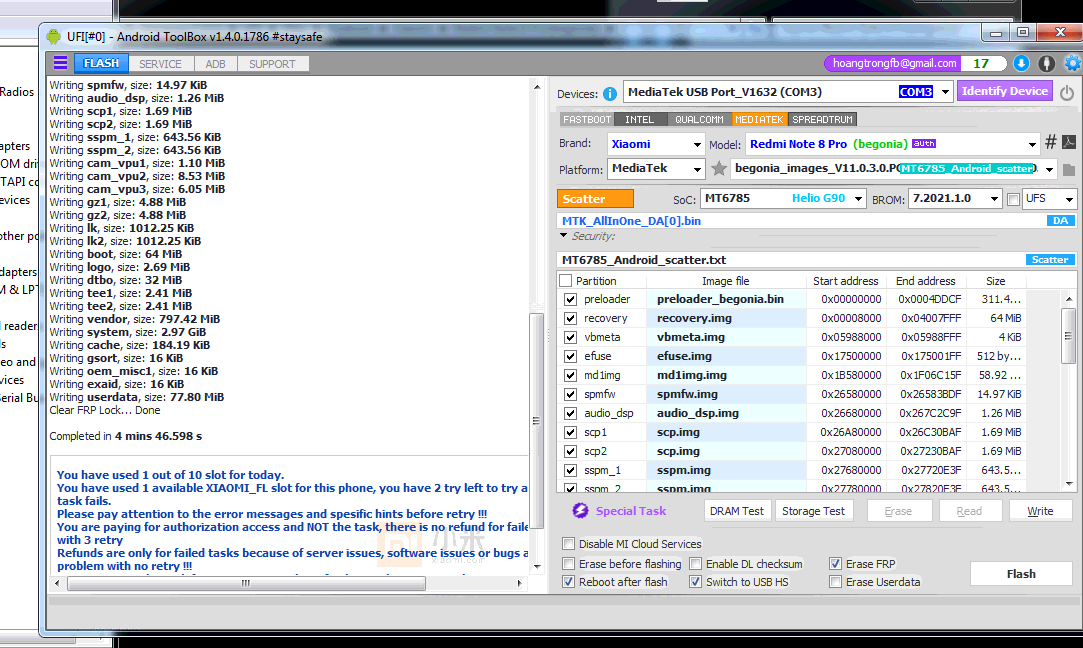This screenshot has width=1083, height=648.
Task: Uncheck the efuse partition checkbox
Action: pos(571,356)
